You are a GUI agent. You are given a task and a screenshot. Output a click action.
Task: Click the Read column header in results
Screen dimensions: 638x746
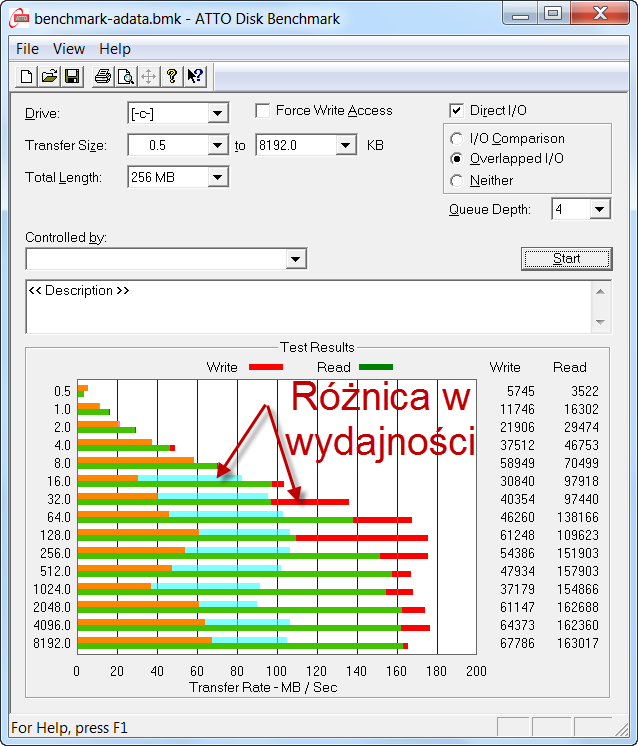[569, 367]
